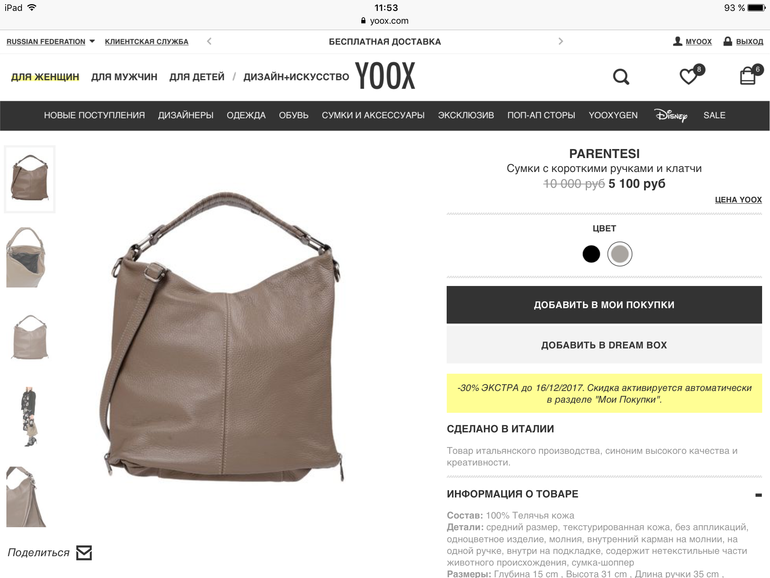This screenshot has height=578, width=770.
Task: Collapse the Информация о товаре section
Action: (x=758, y=495)
